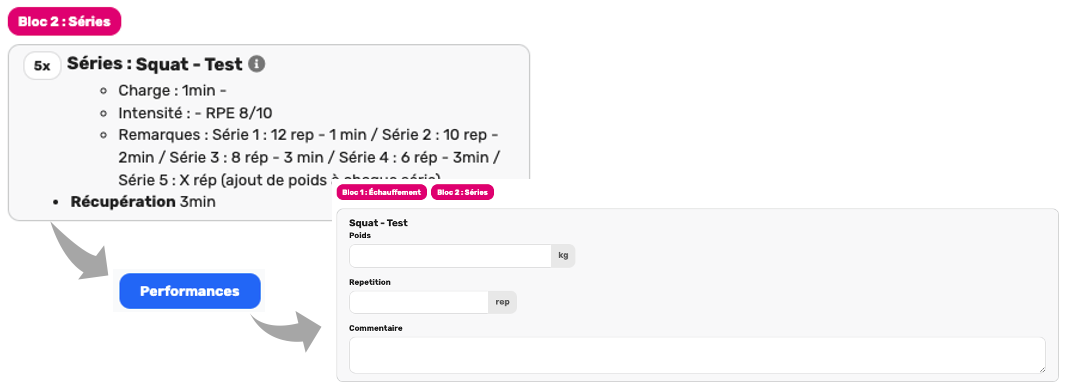Click the Commentaire textarea resize grip
Image resolution: width=1065 pixels, height=387 pixels.
tap(1041, 369)
